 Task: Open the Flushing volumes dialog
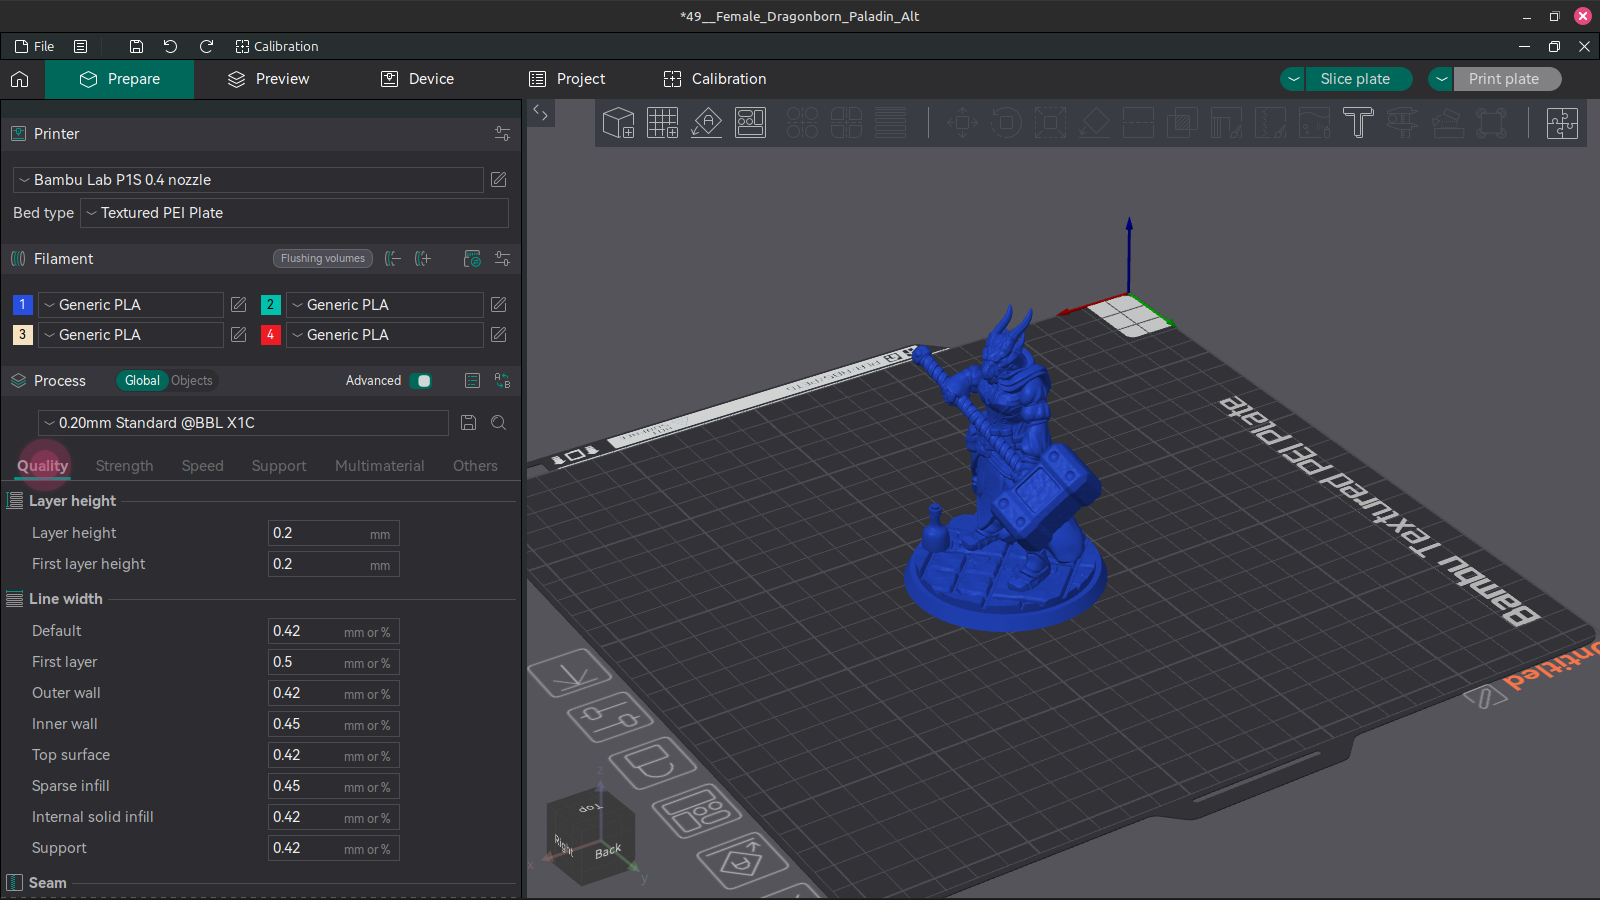click(322, 258)
